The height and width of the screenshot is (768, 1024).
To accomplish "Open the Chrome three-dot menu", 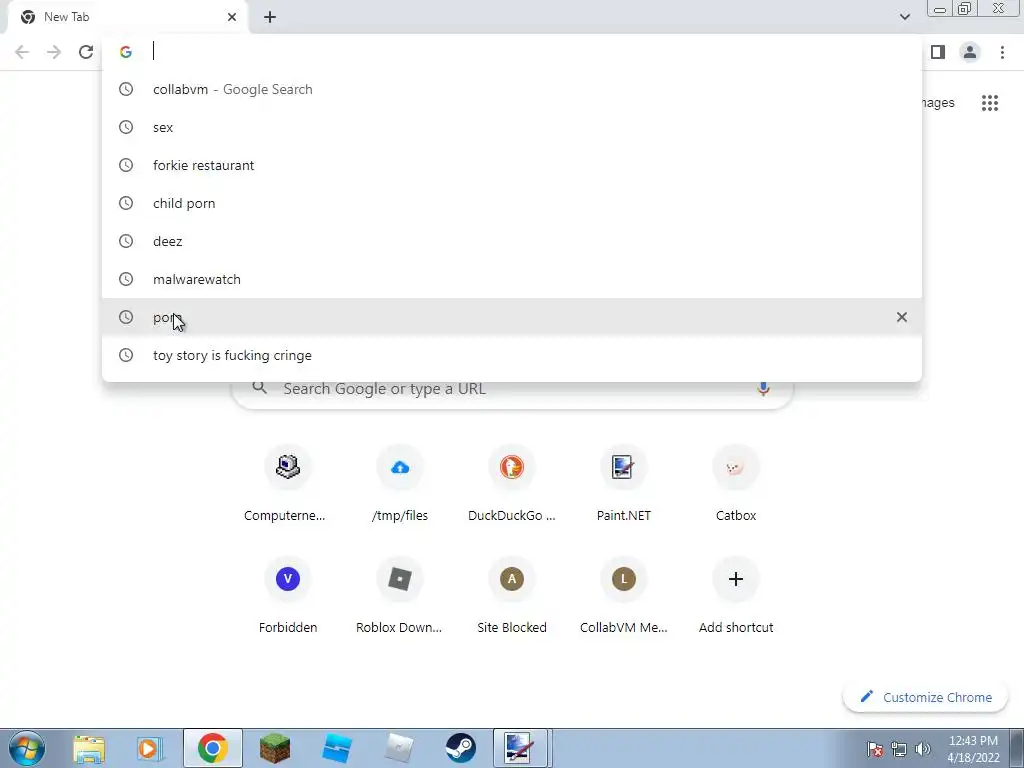I will (1002, 52).
